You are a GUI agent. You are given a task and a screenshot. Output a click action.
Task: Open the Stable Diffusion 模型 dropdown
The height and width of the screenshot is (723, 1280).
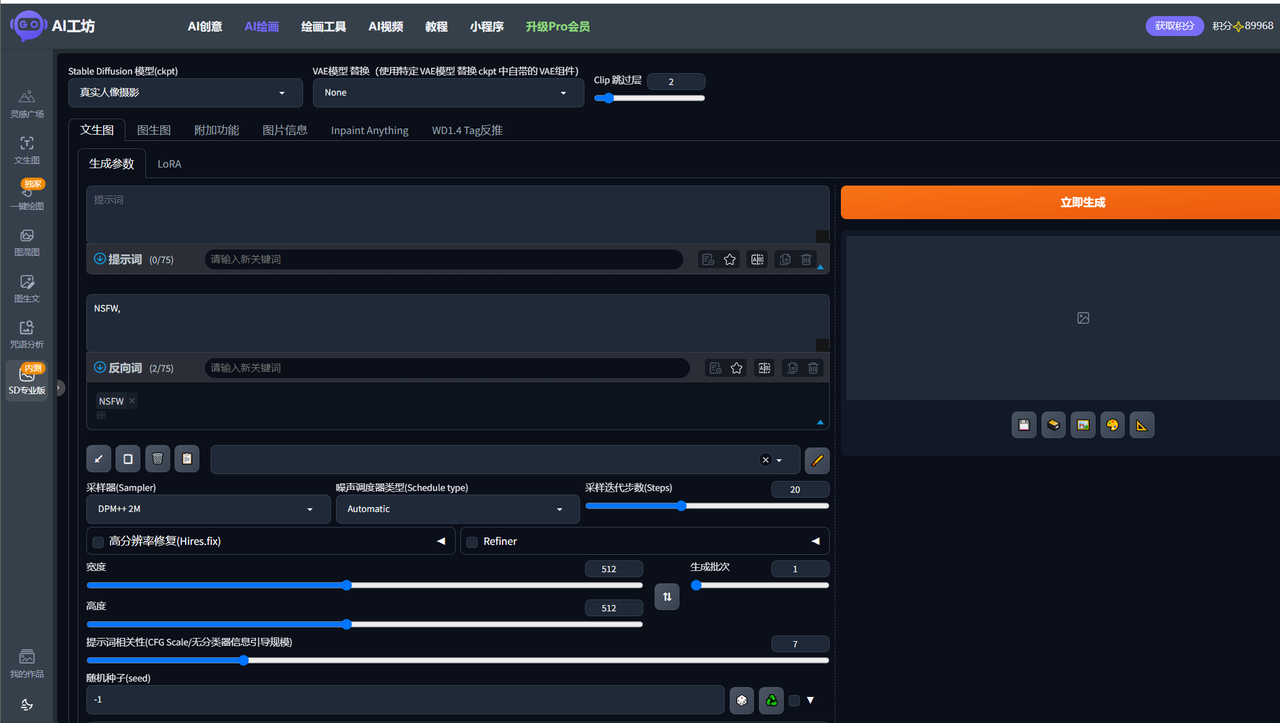click(185, 93)
